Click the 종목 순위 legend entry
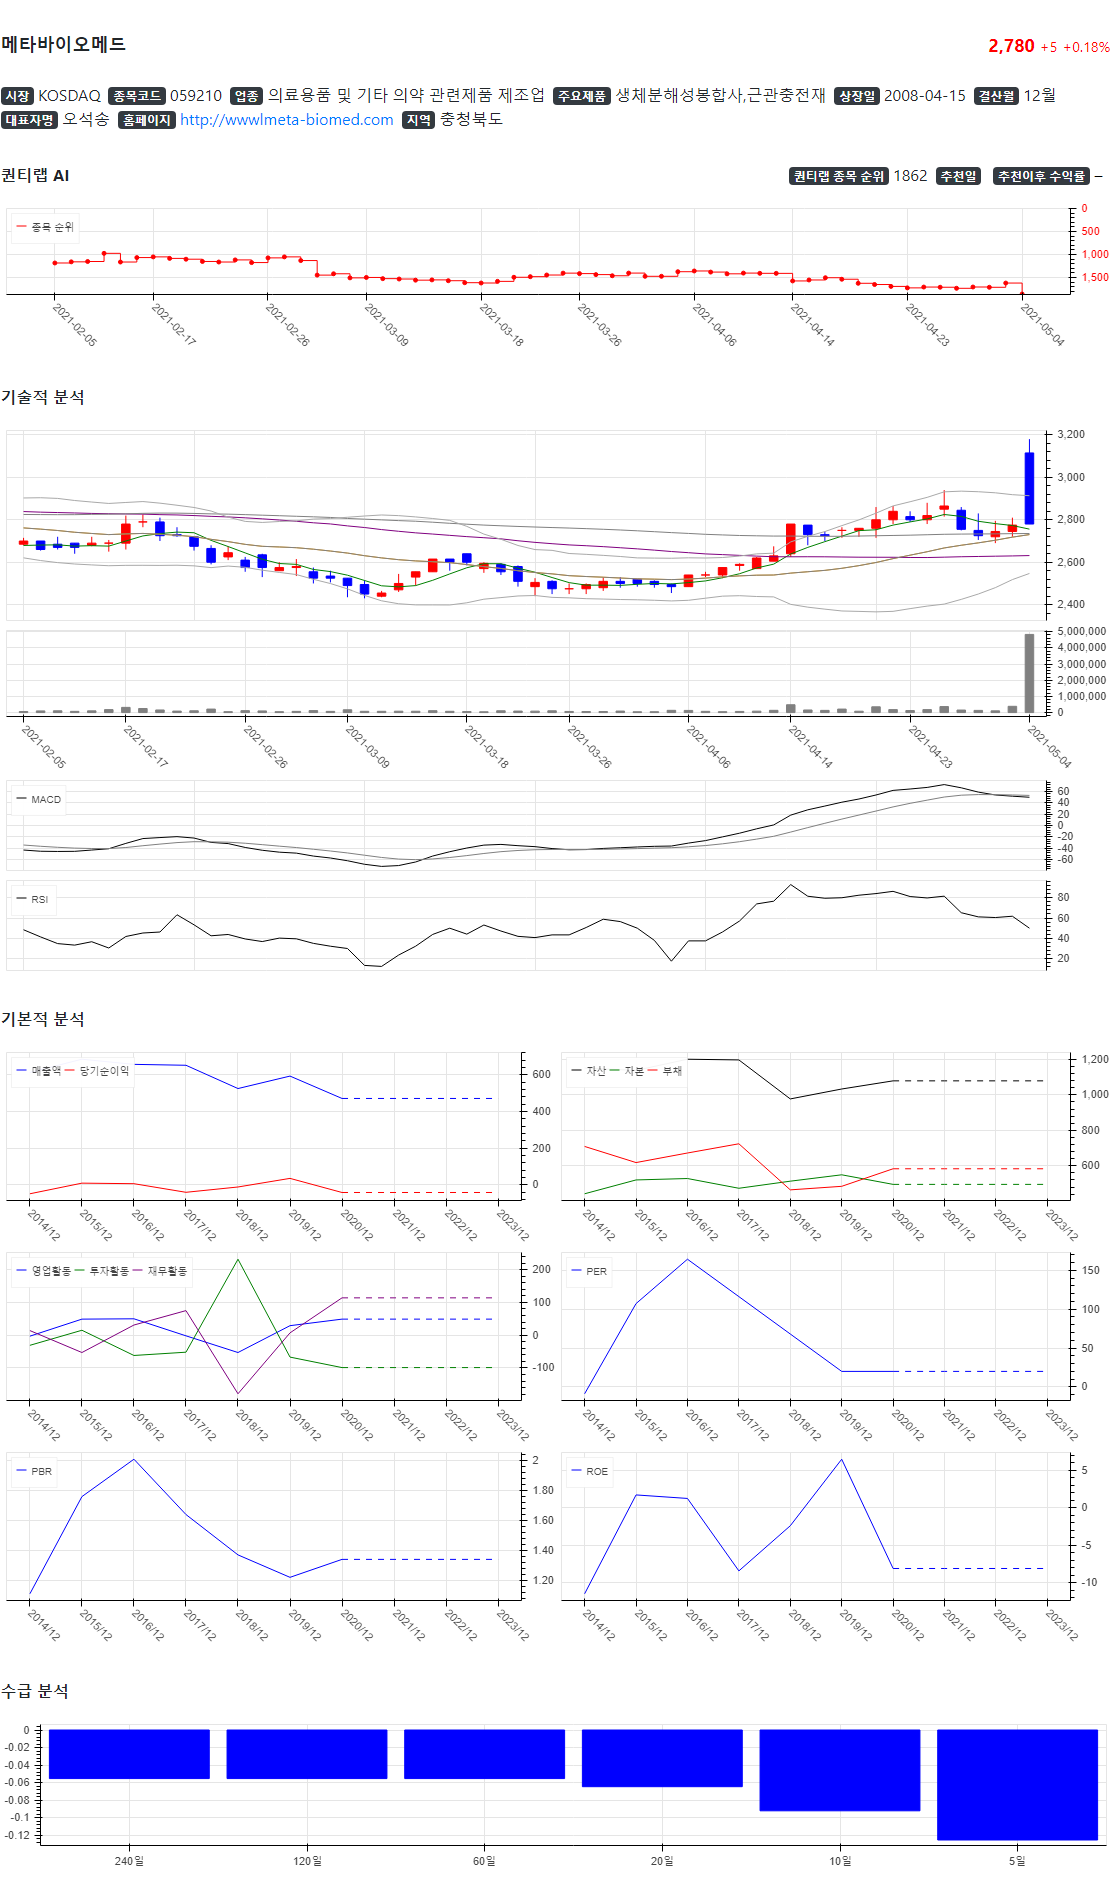This screenshot has height=1877, width=1110. [x=45, y=227]
